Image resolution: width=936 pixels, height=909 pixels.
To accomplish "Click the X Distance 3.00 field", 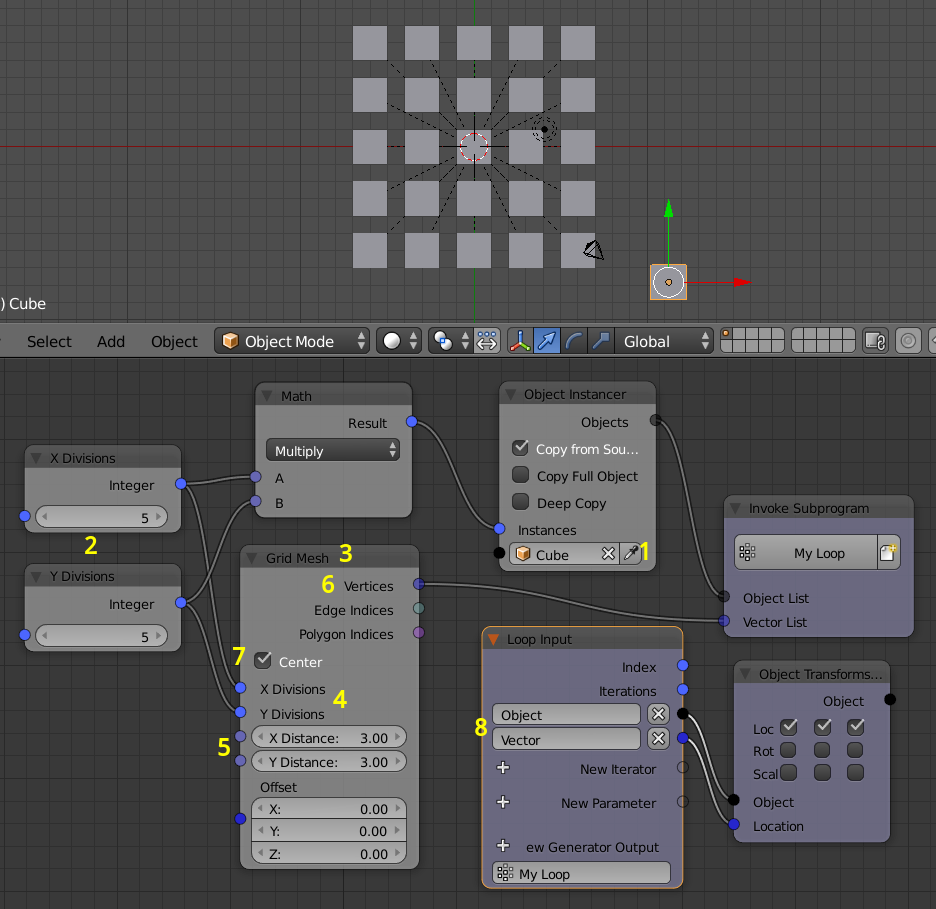I will pos(329,738).
